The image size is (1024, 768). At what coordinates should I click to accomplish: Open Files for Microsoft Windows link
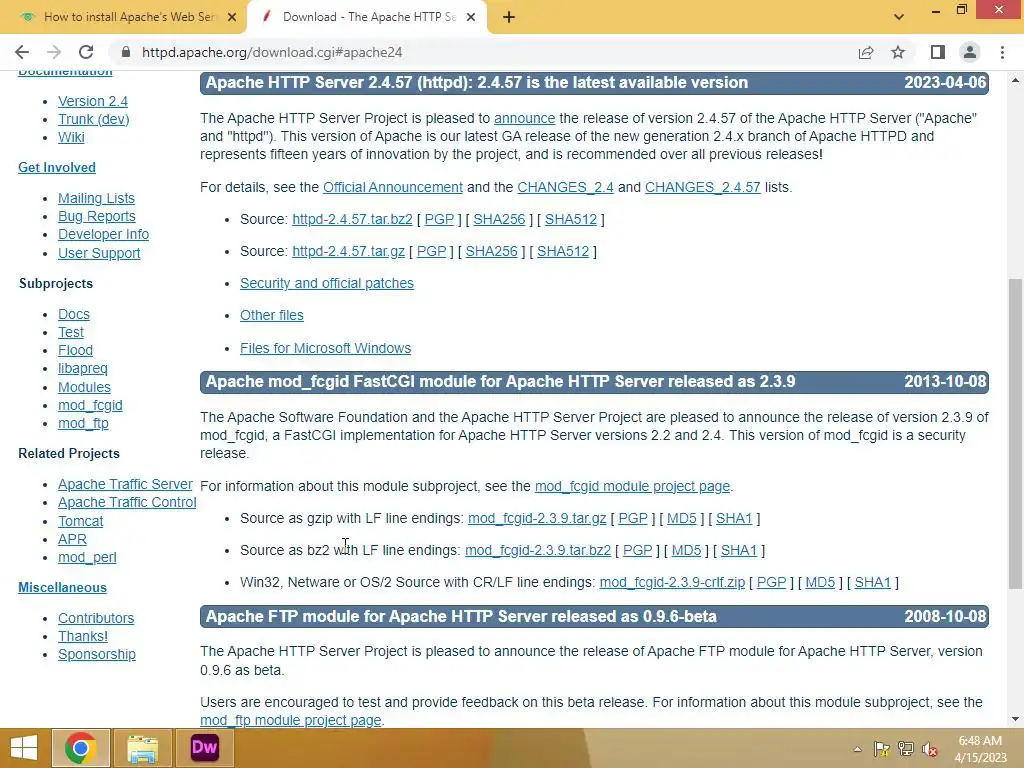coord(325,348)
